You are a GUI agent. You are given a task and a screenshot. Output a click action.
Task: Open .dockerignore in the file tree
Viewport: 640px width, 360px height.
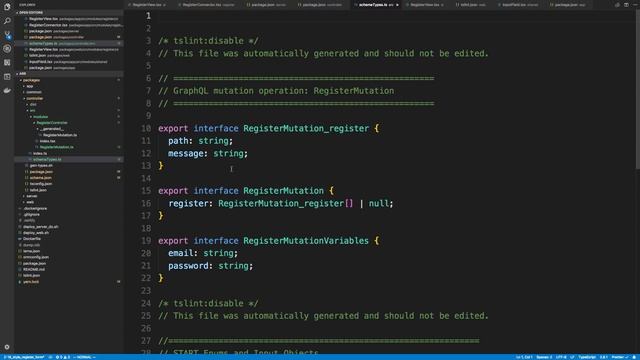[35, 208]
